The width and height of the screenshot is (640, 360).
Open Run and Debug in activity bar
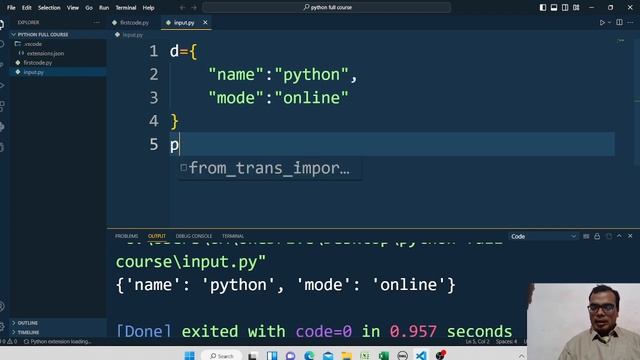click(2, 85)
